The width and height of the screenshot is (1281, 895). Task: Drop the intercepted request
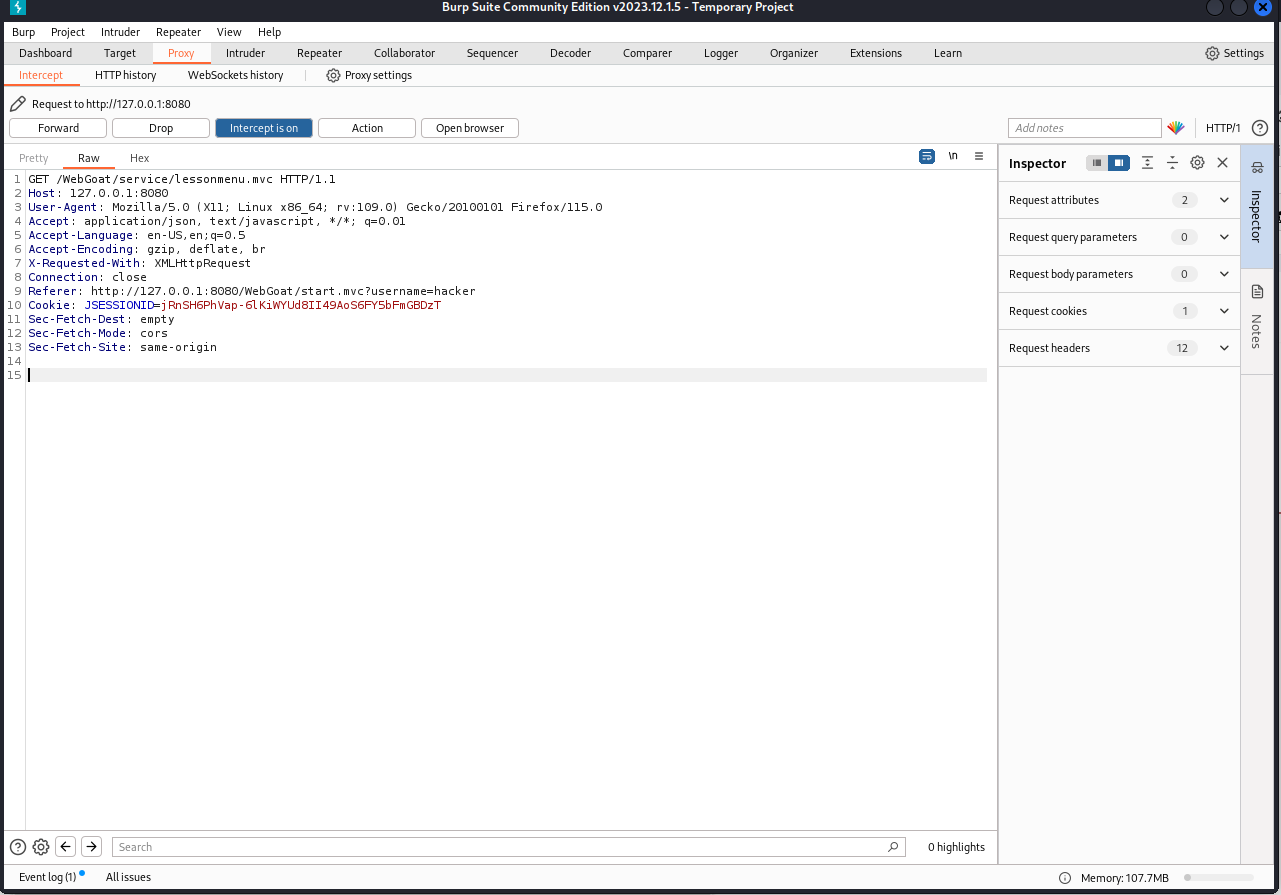coord(161,128)
